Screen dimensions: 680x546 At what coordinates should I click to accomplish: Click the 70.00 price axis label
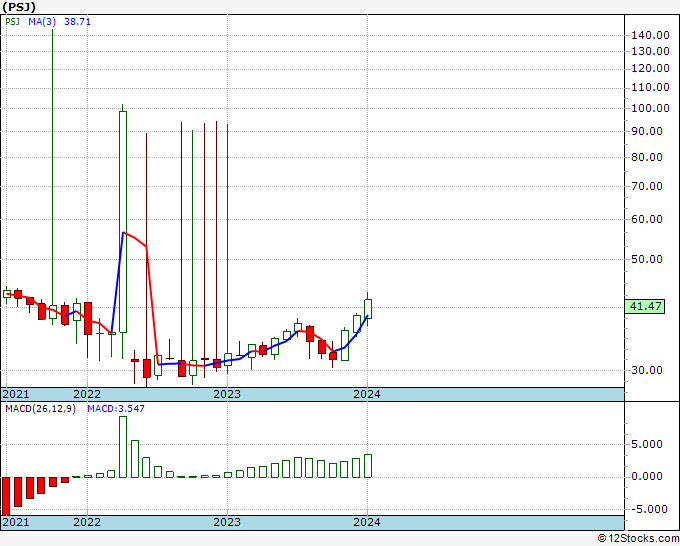[x=647, y=186]
